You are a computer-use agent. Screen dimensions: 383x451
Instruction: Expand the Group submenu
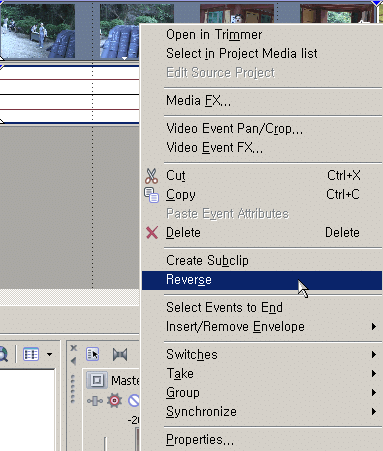(262, 393)
